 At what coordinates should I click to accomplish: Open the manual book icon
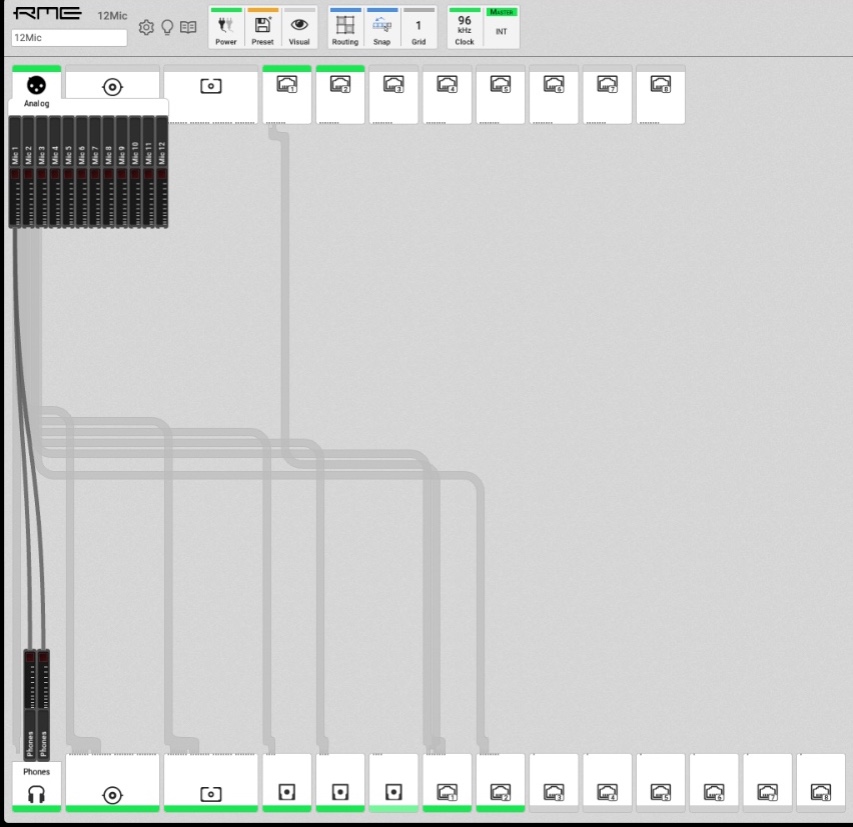tap(188, 27)
